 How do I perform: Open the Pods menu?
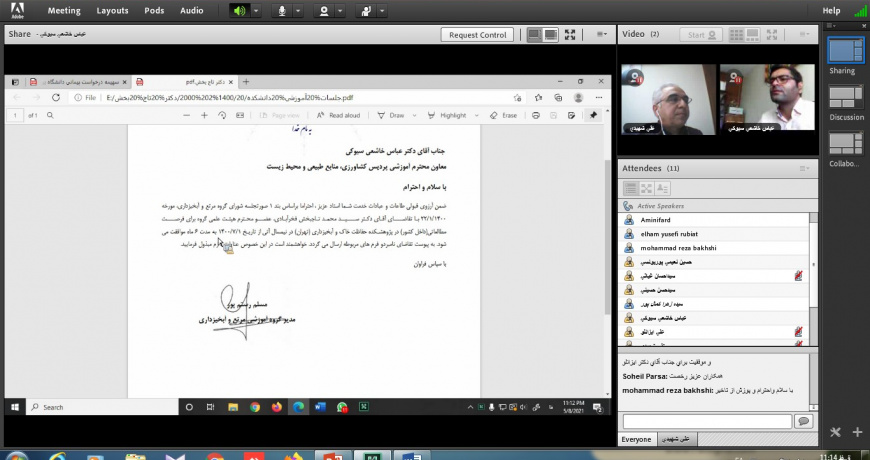(154, 11)
